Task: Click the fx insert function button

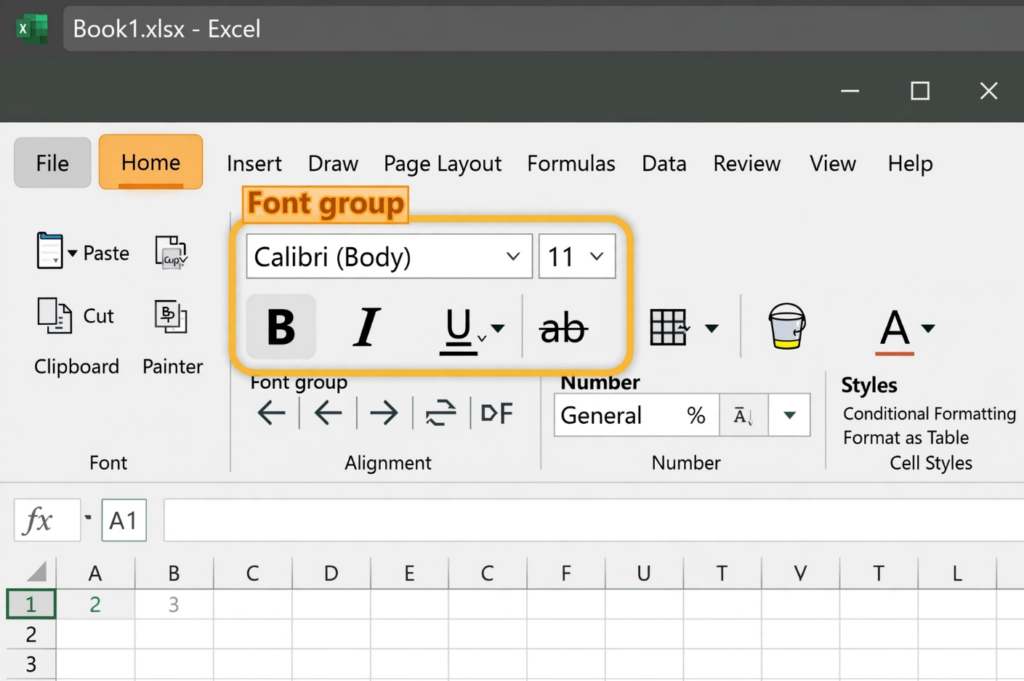Action: pyautogui.click(x=47, y=520)
